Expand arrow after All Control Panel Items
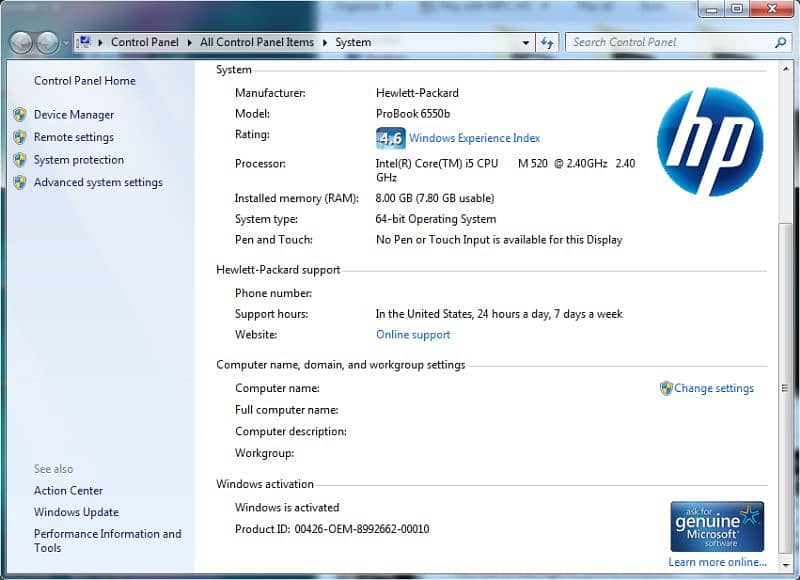 click(324, 43)
